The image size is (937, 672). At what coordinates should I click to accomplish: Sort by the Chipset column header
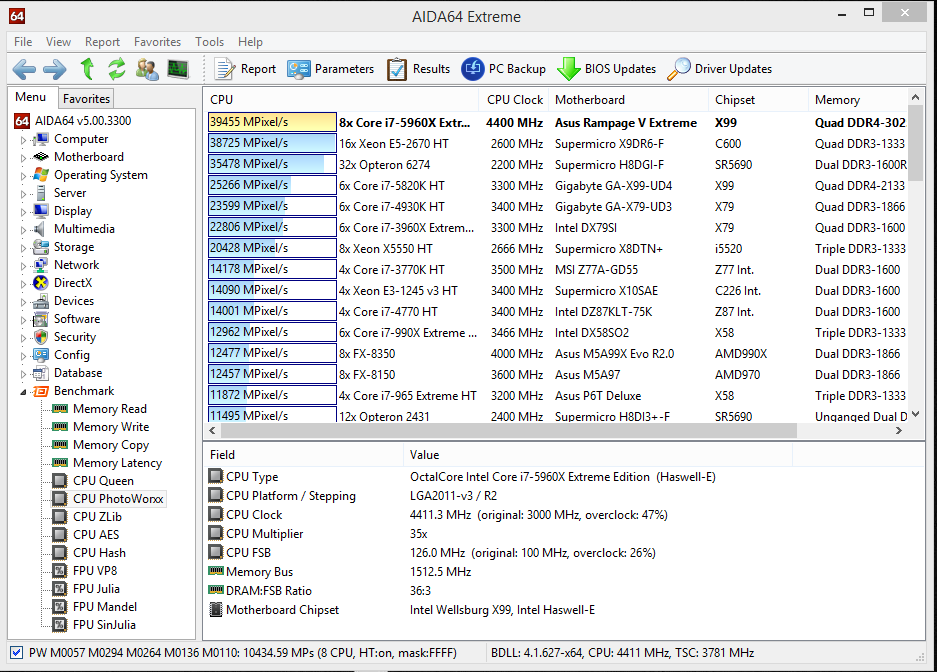(x=758, y=100)
